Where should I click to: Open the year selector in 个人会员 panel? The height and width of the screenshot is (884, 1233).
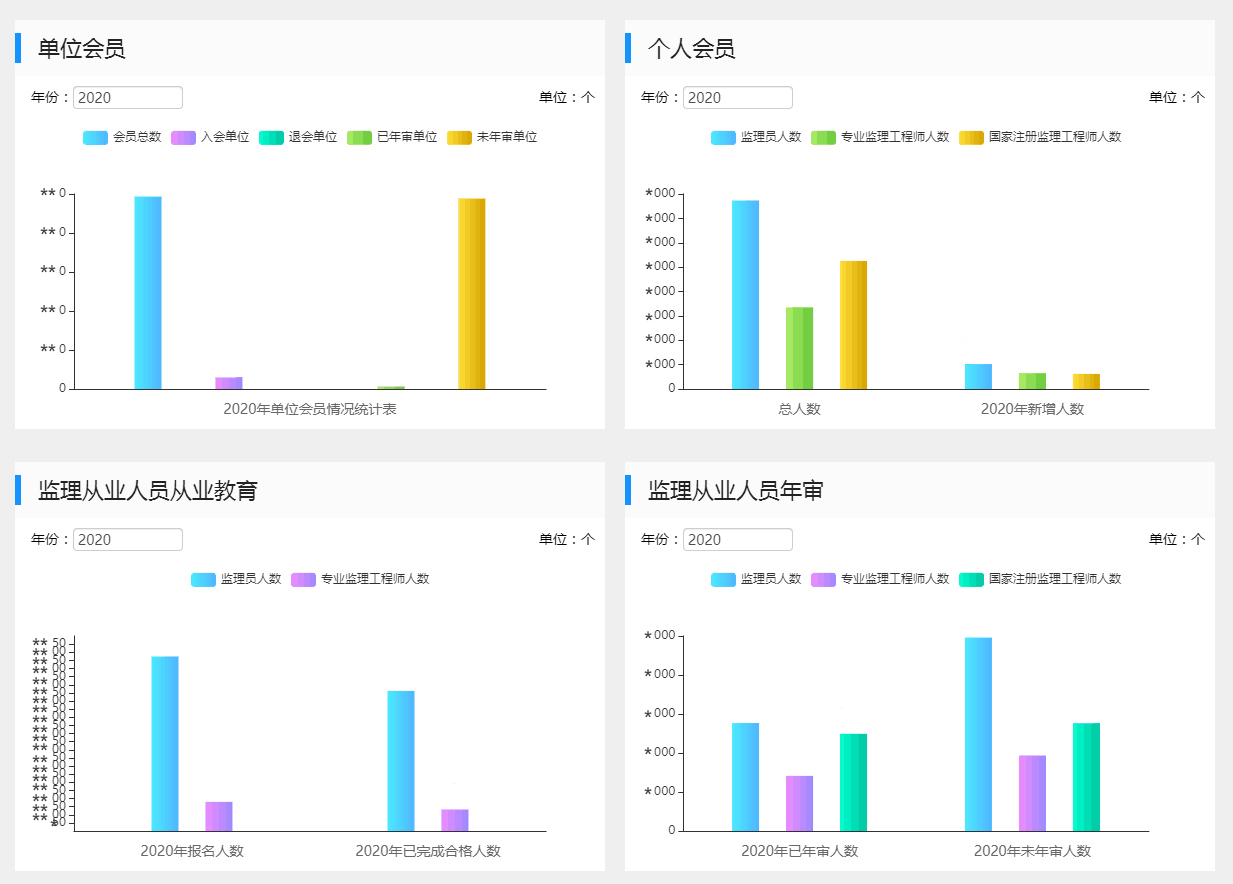coord(738,98)
